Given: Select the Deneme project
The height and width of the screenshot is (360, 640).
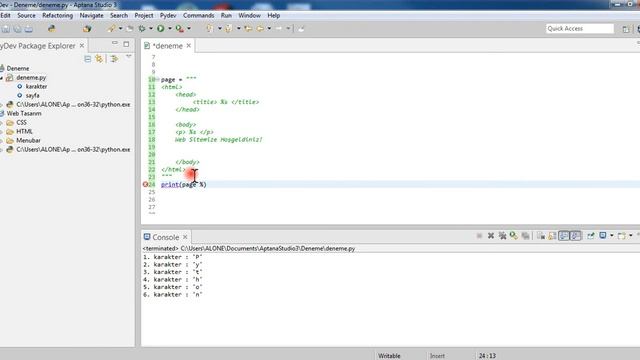Looking at the screenshot, I should coord(18,69).
